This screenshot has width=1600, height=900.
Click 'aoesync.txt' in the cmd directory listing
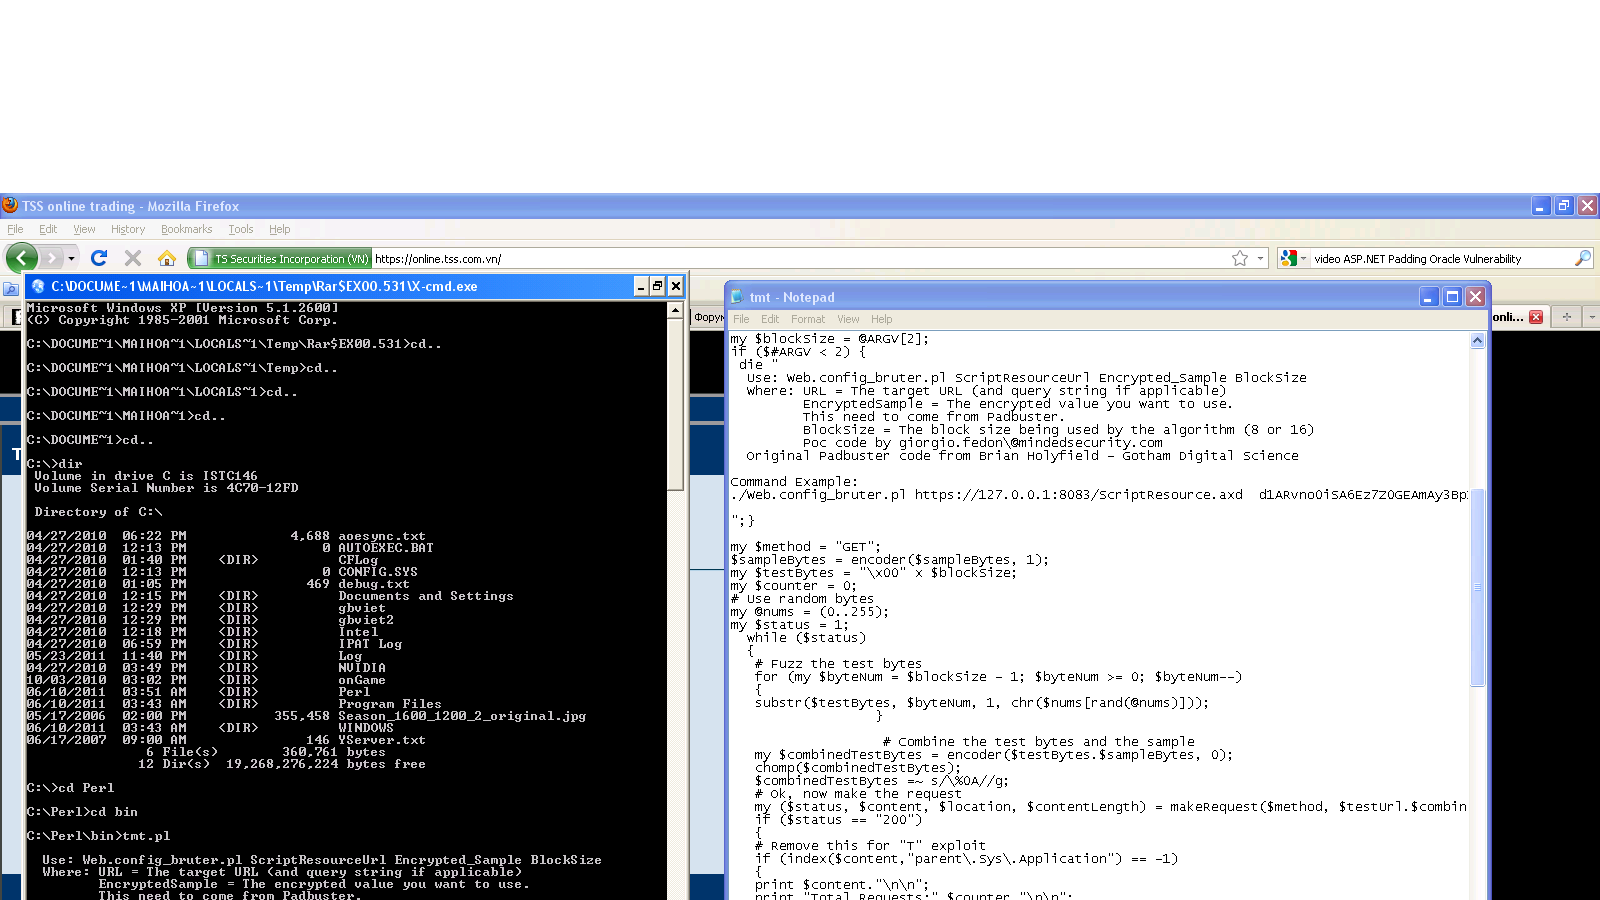coord(382,536)
